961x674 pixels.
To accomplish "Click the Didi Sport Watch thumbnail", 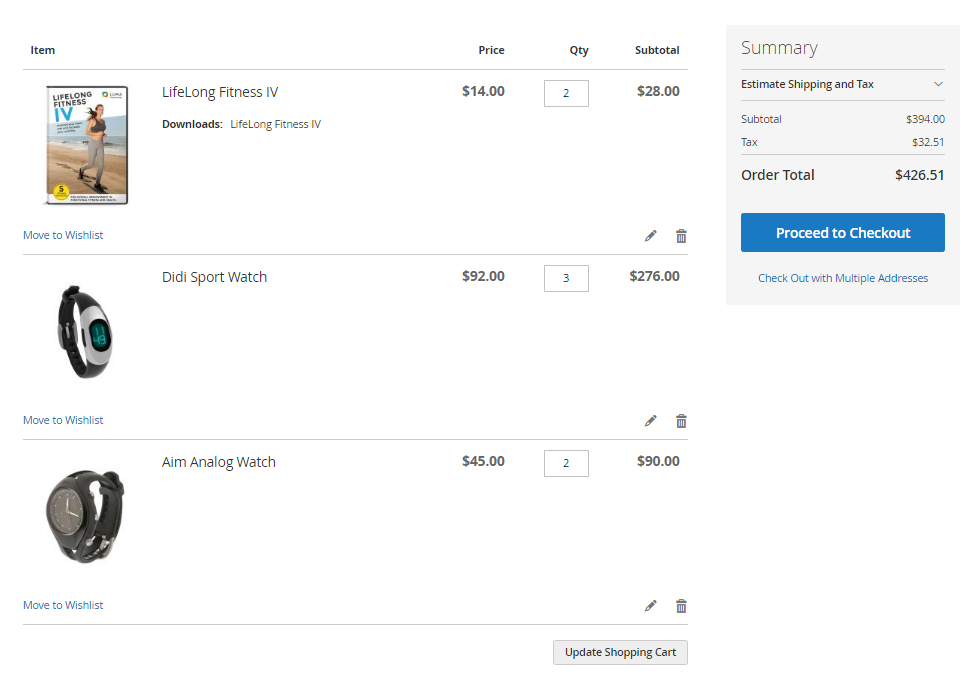I will (x=86, y=331).
